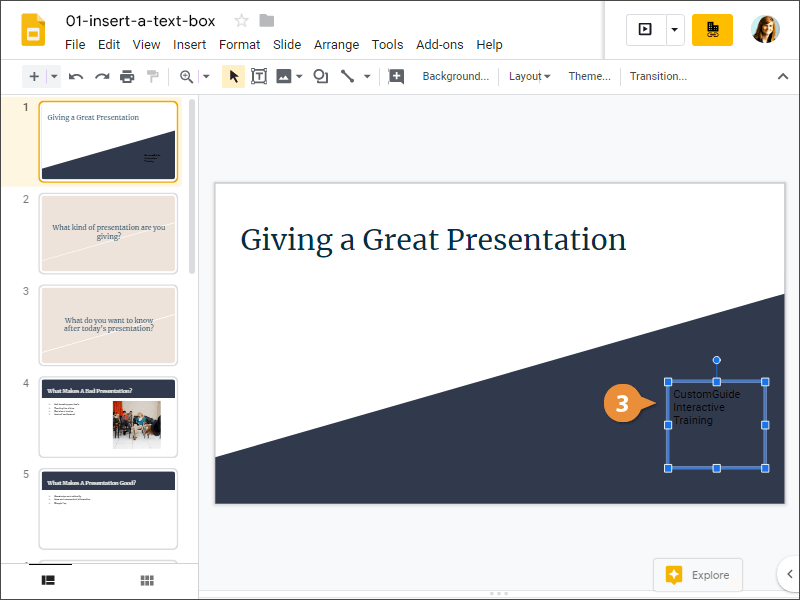The width and height of the screenshot is (800, 600).
Task: Open the new slide dropdown arrow
Action: click(x=53, y=76)
